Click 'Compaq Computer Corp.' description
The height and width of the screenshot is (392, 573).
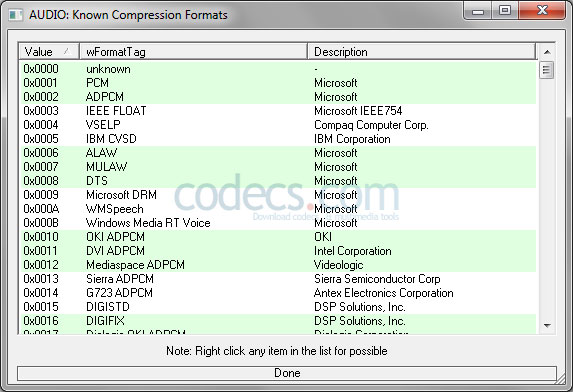tap(371, 125)
